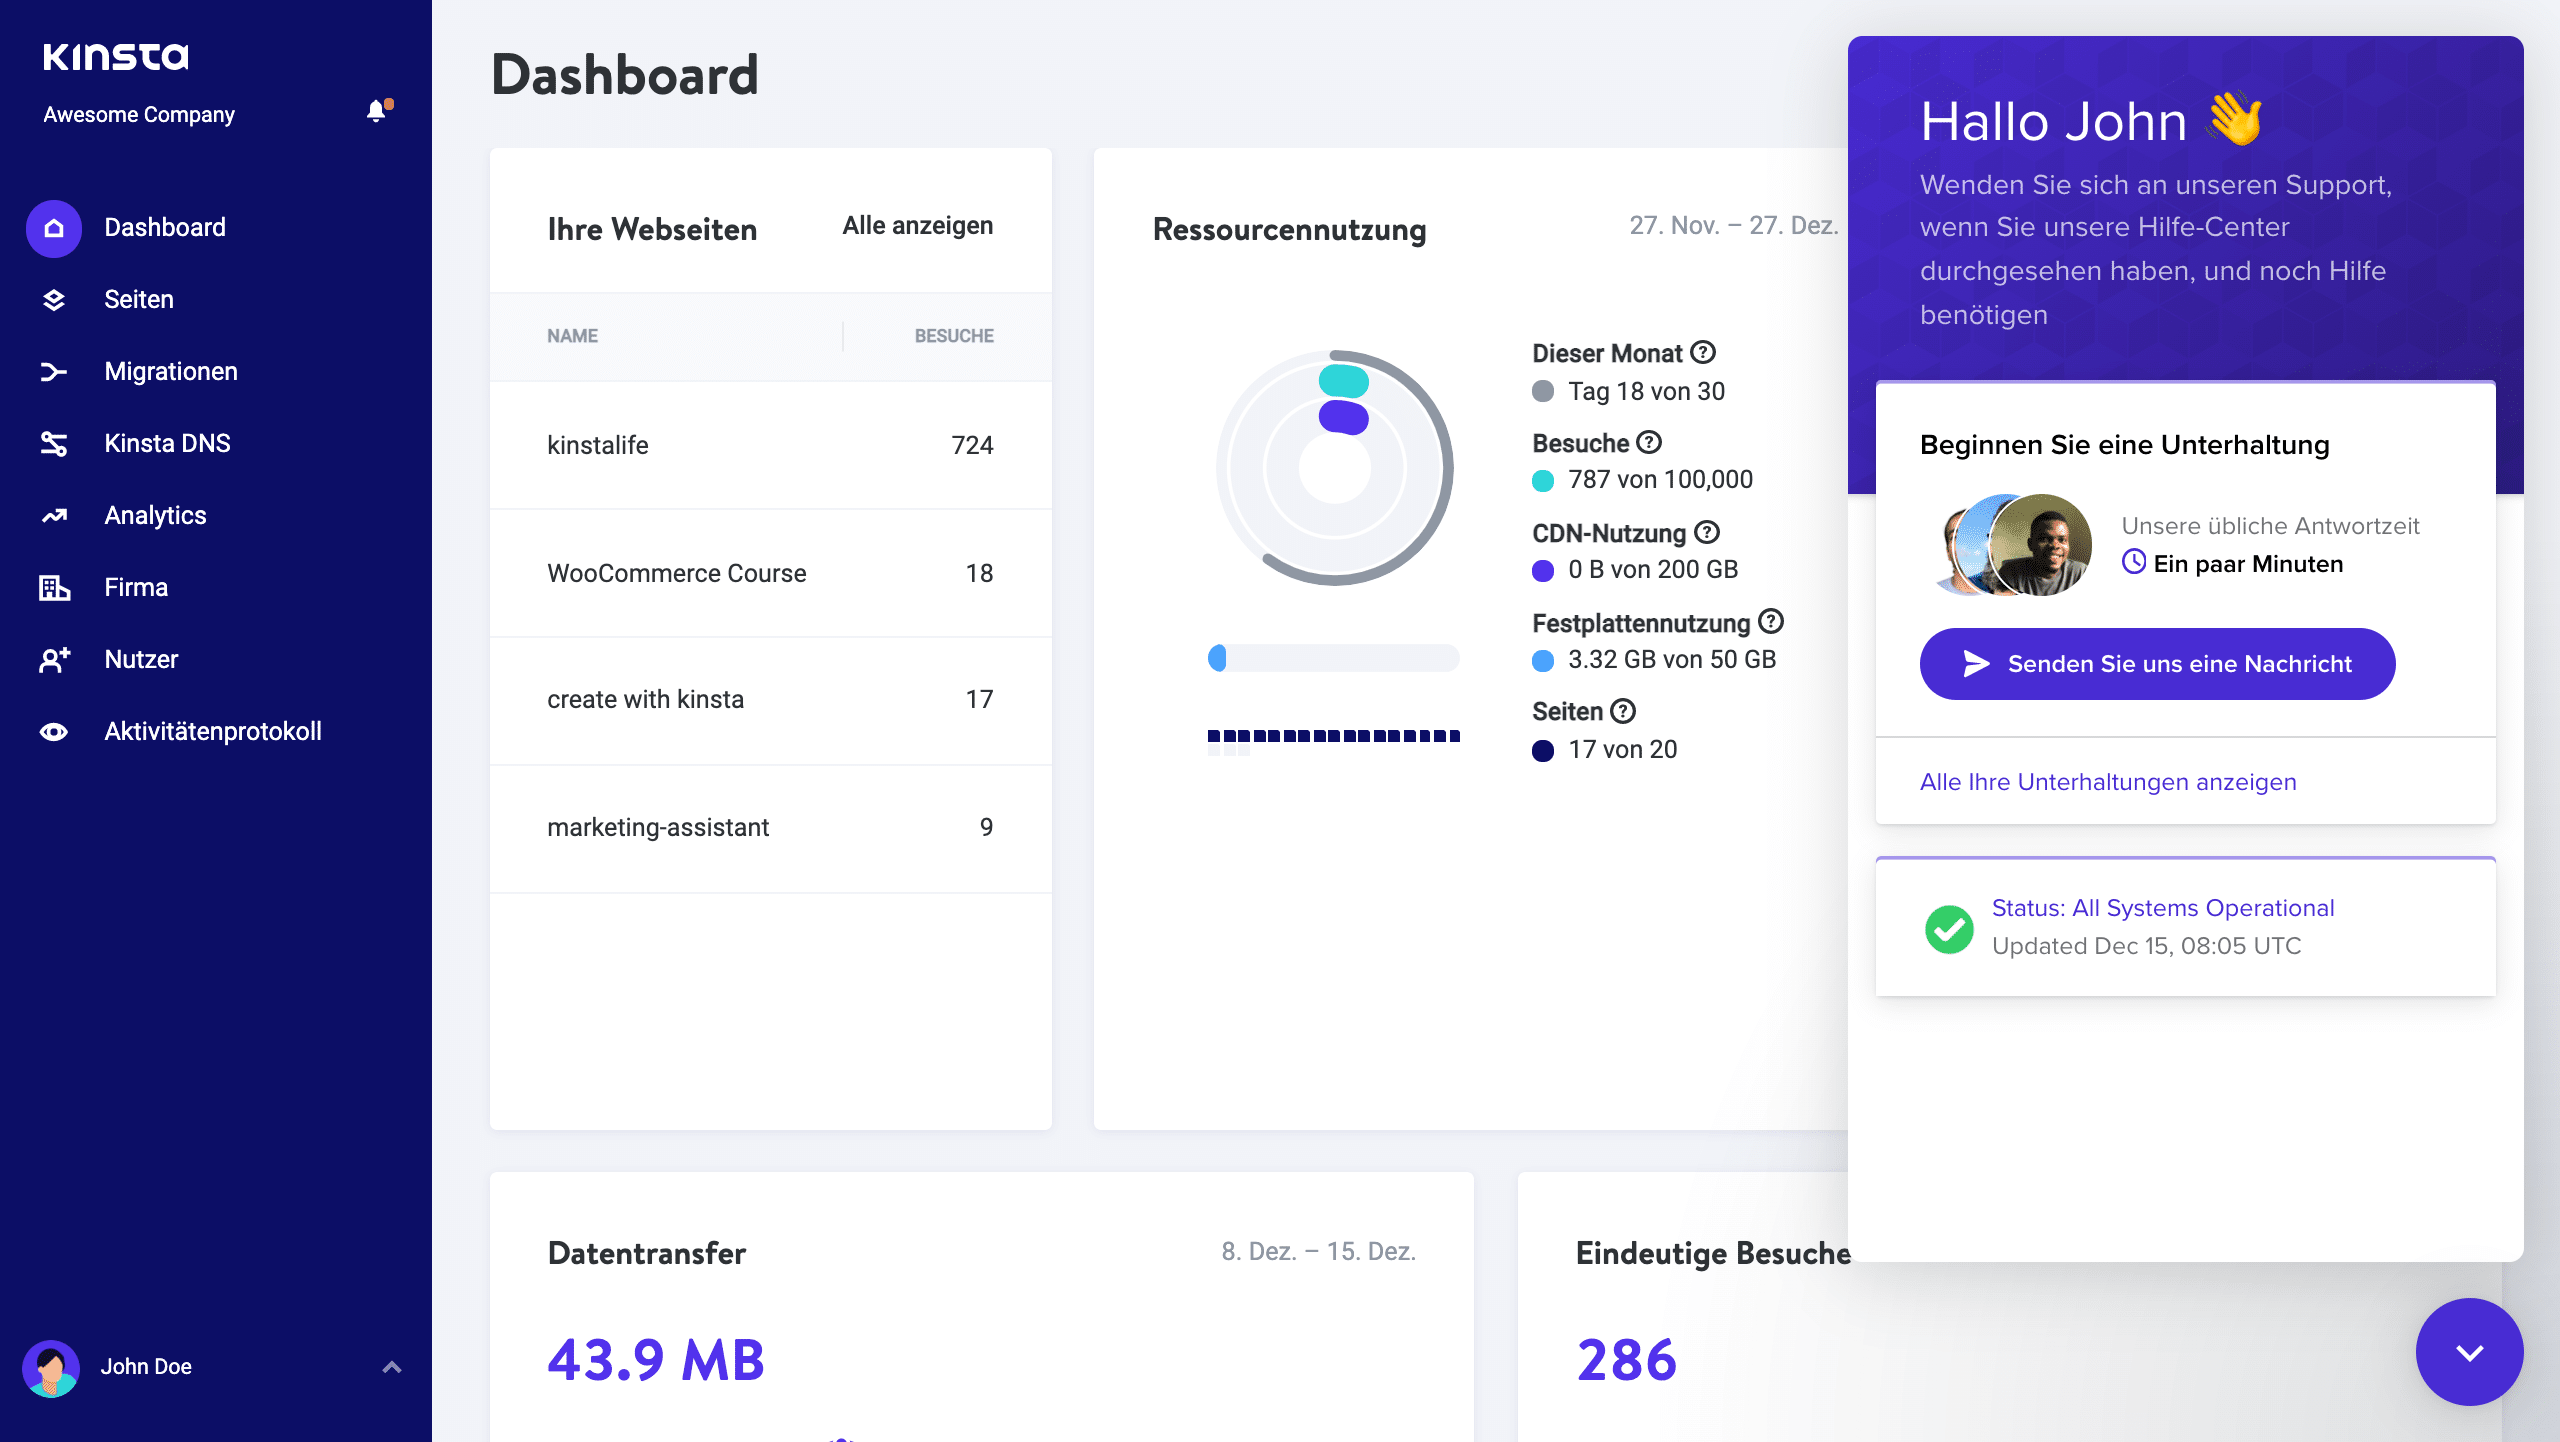Select the Migrationen navigation icon
The image size is (2560, 1442).
[51, 369]
